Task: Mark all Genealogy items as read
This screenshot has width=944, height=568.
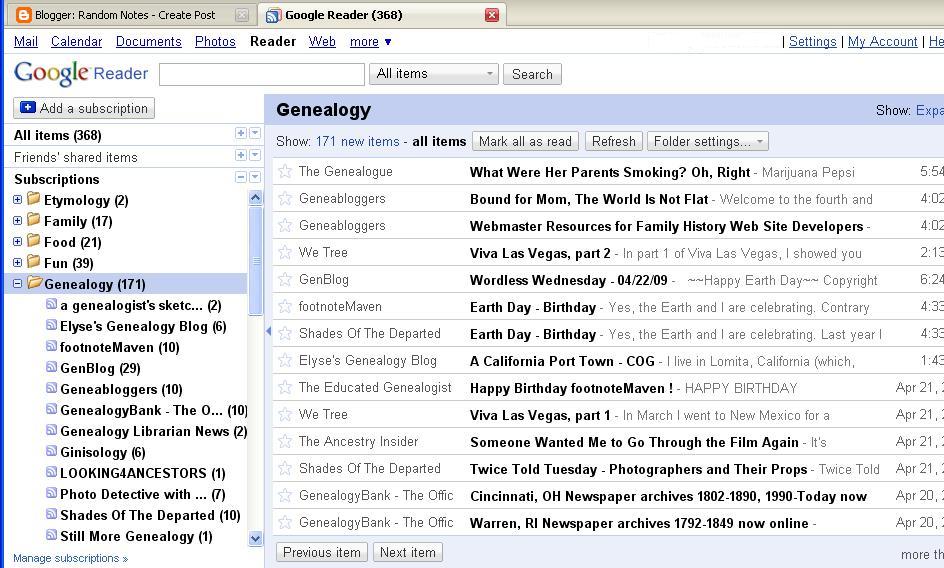Action: coord(525,142)
